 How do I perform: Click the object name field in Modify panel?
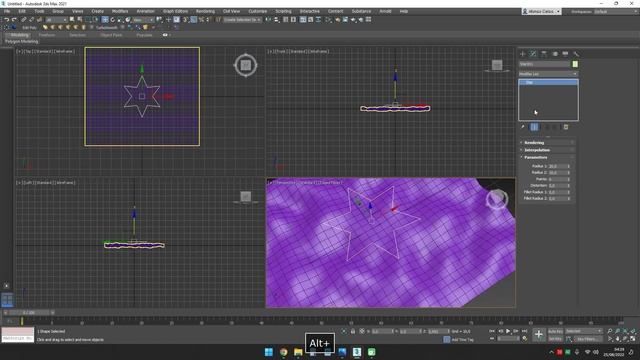(x=545, y=64)
